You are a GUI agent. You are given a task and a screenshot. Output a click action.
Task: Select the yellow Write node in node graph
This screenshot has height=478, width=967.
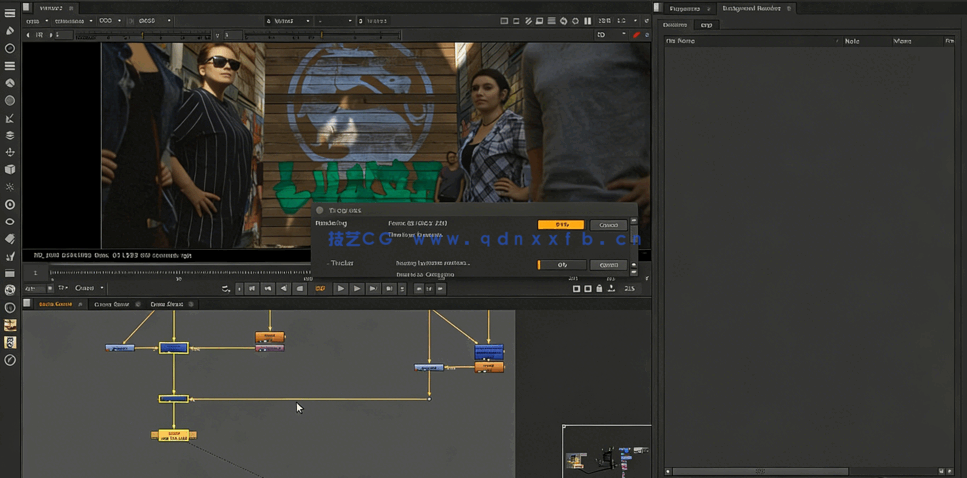click(173, 435)
